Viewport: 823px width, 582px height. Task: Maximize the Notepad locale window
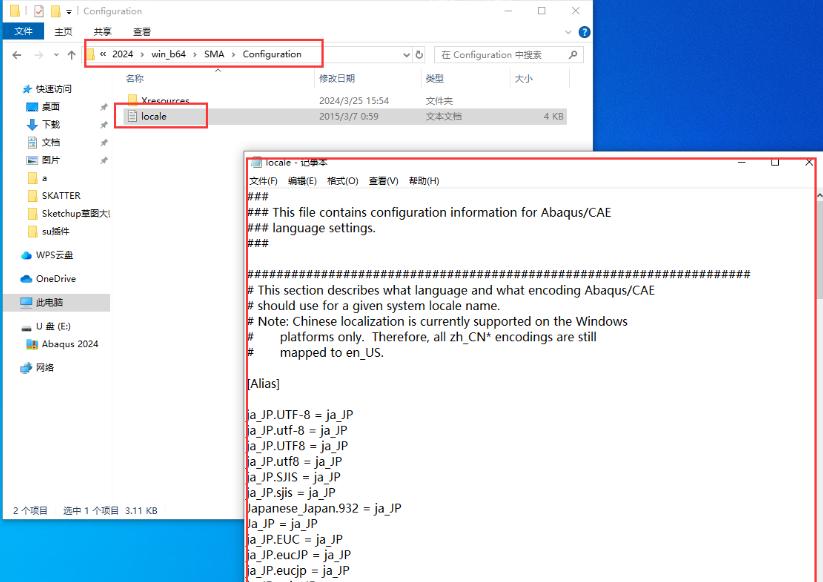[x=775, y=162]
